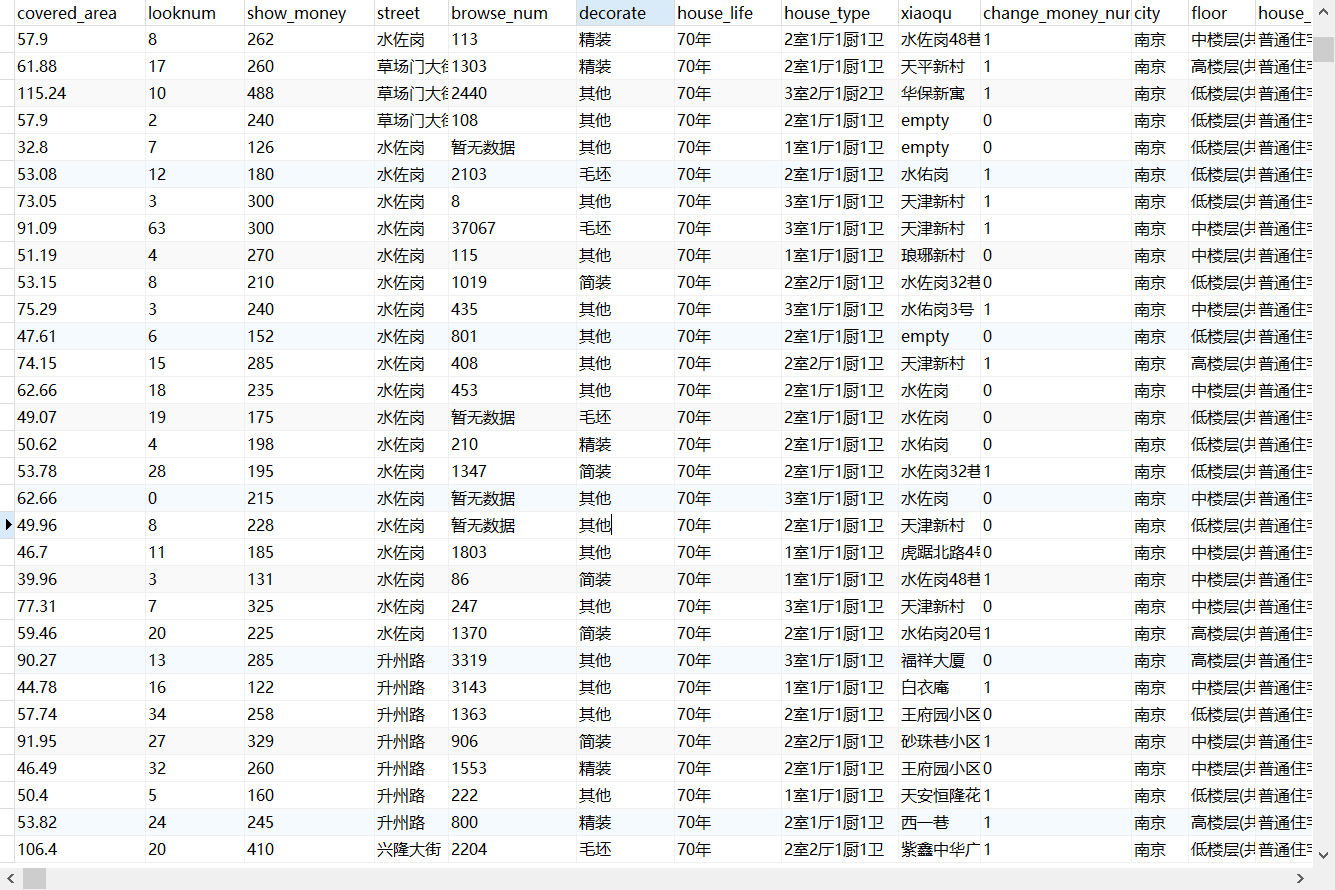Select the covered_area cell 90.27
Image resolution: width=1335 pixels, height=890 pixels.
(80, 660)
